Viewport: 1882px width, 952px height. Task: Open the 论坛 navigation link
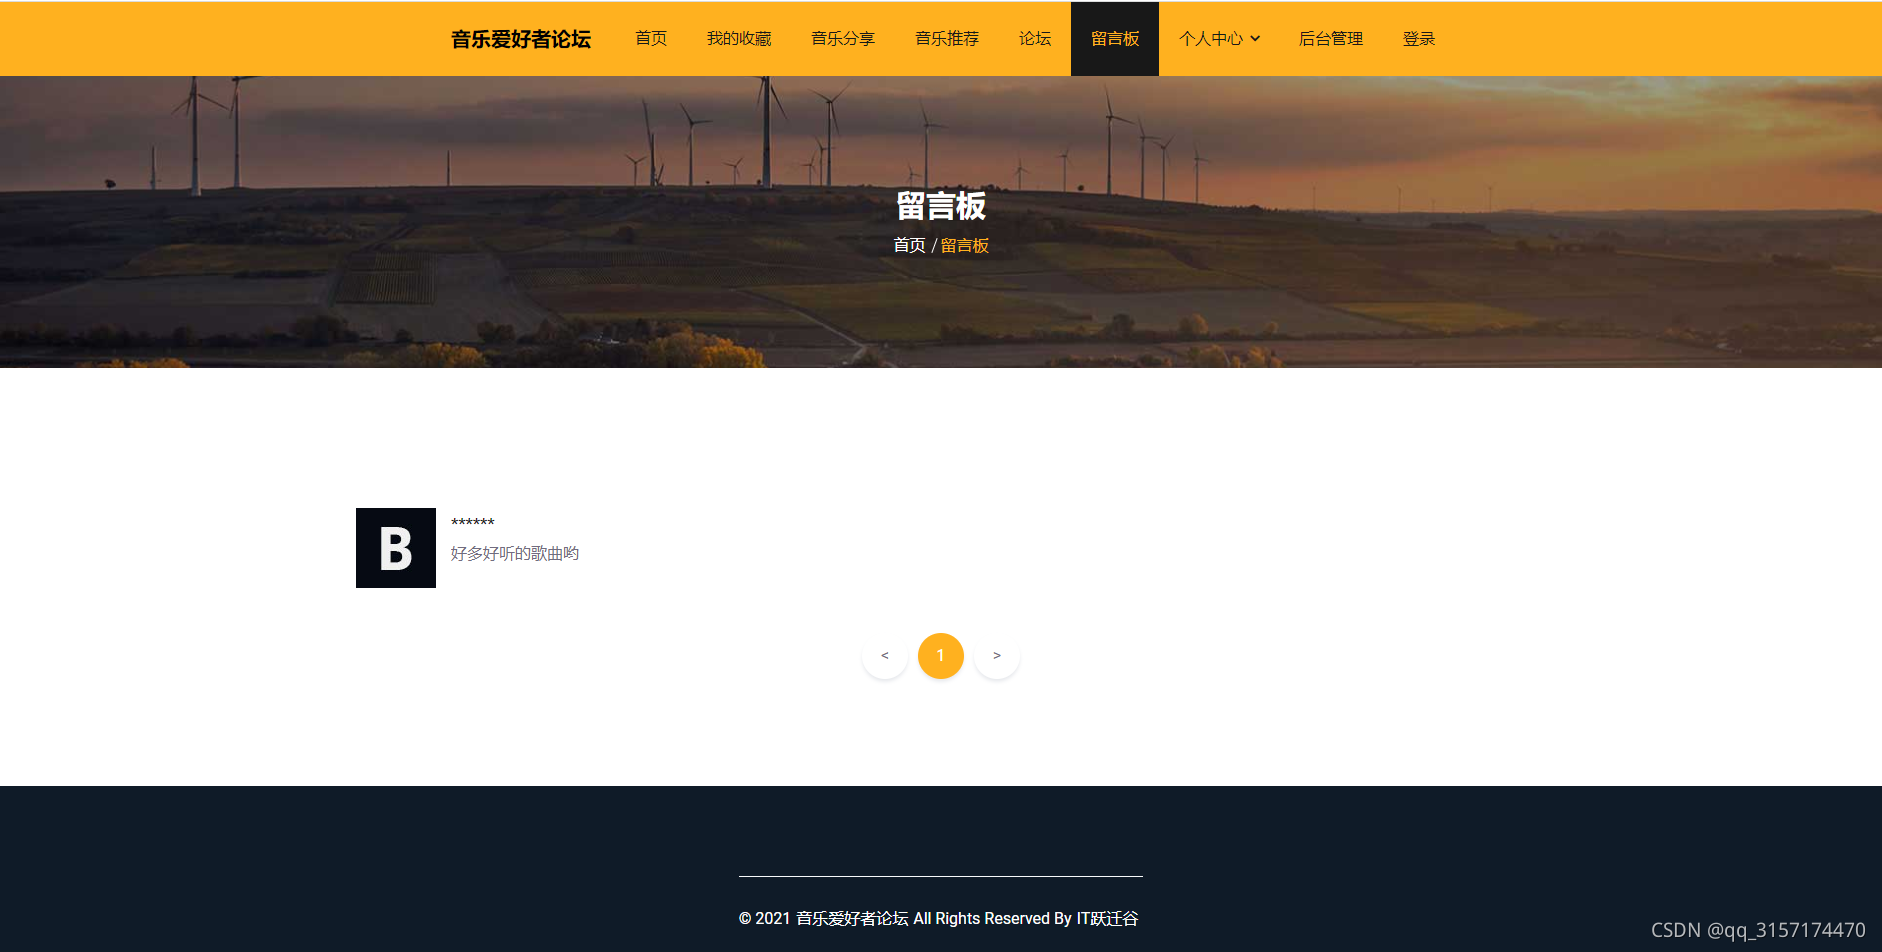click(x=1035, y=39)
